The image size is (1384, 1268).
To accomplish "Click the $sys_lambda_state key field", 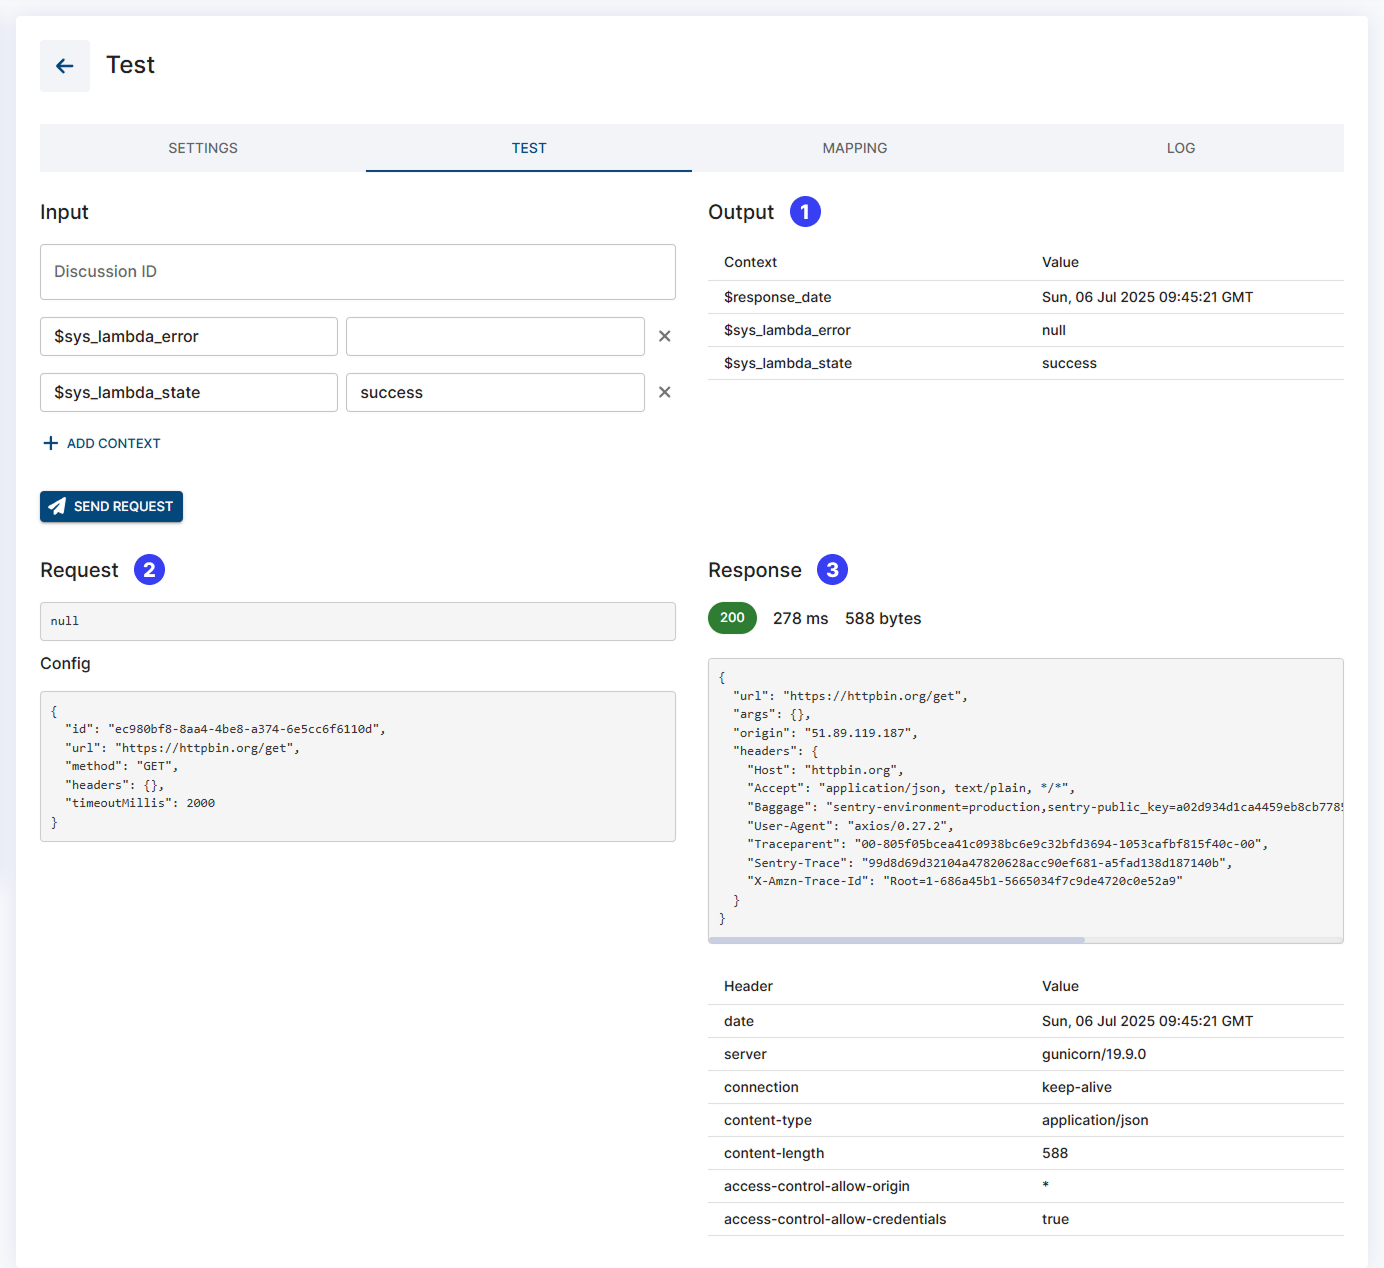I will tap(189, 392).
